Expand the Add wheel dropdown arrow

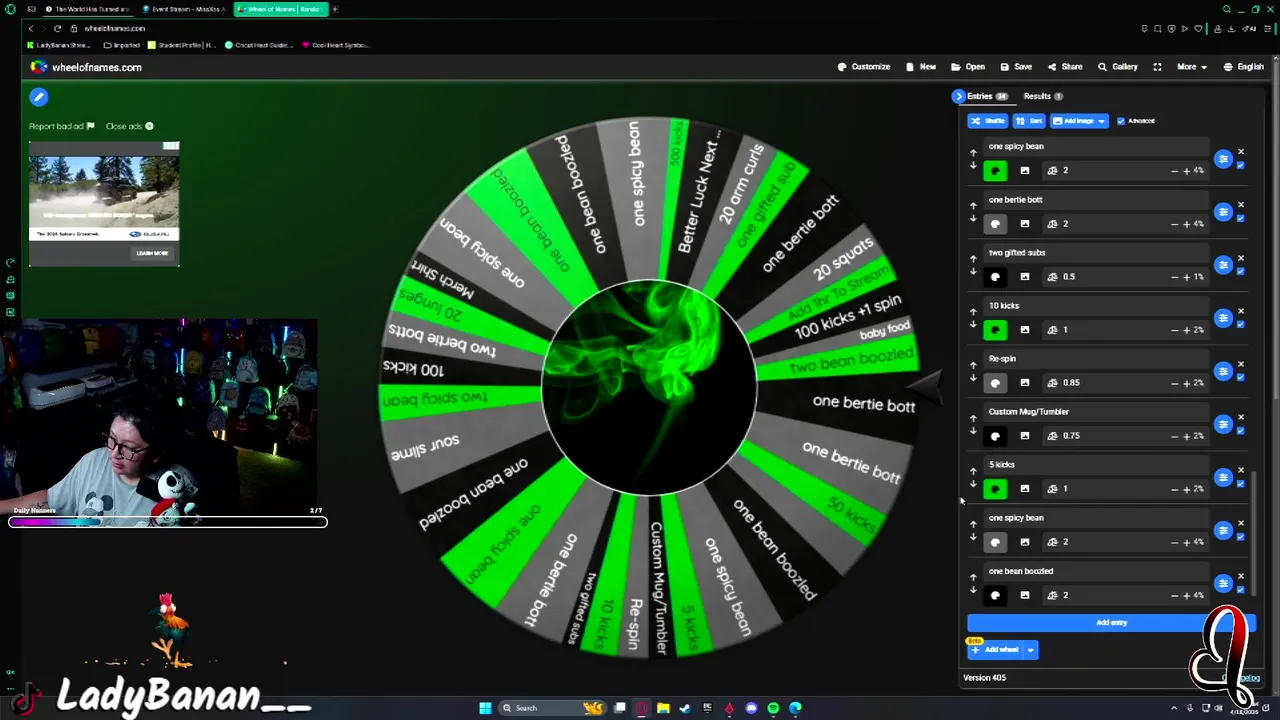click(1030, 650)
